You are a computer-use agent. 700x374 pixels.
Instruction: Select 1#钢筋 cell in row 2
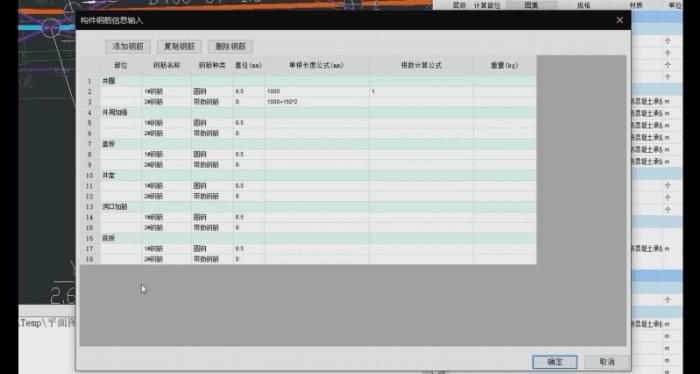167,91
